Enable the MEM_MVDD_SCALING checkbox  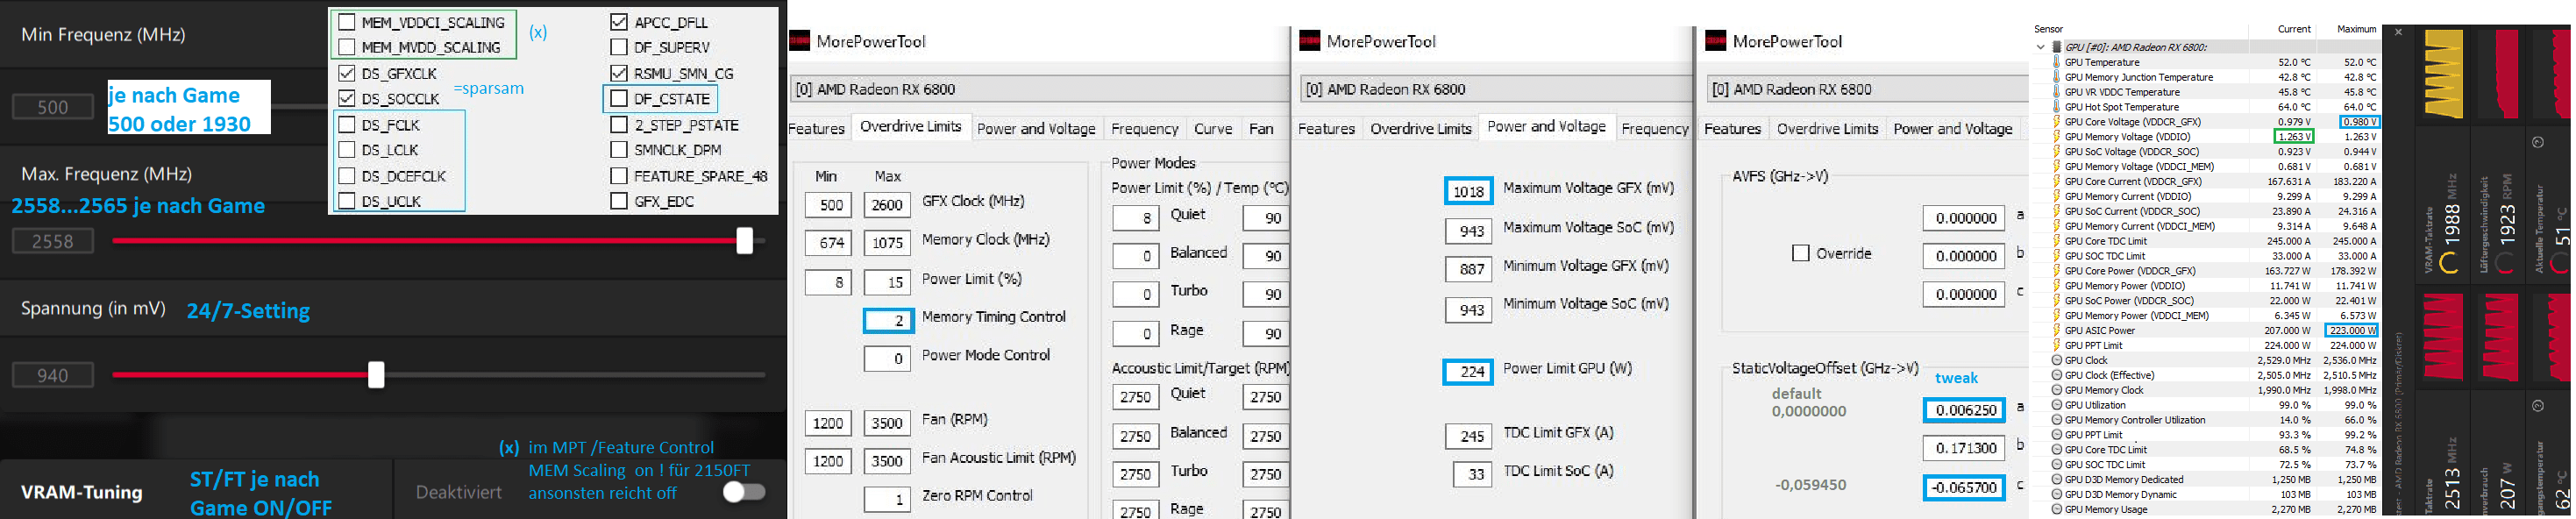[x=347, y=47]
